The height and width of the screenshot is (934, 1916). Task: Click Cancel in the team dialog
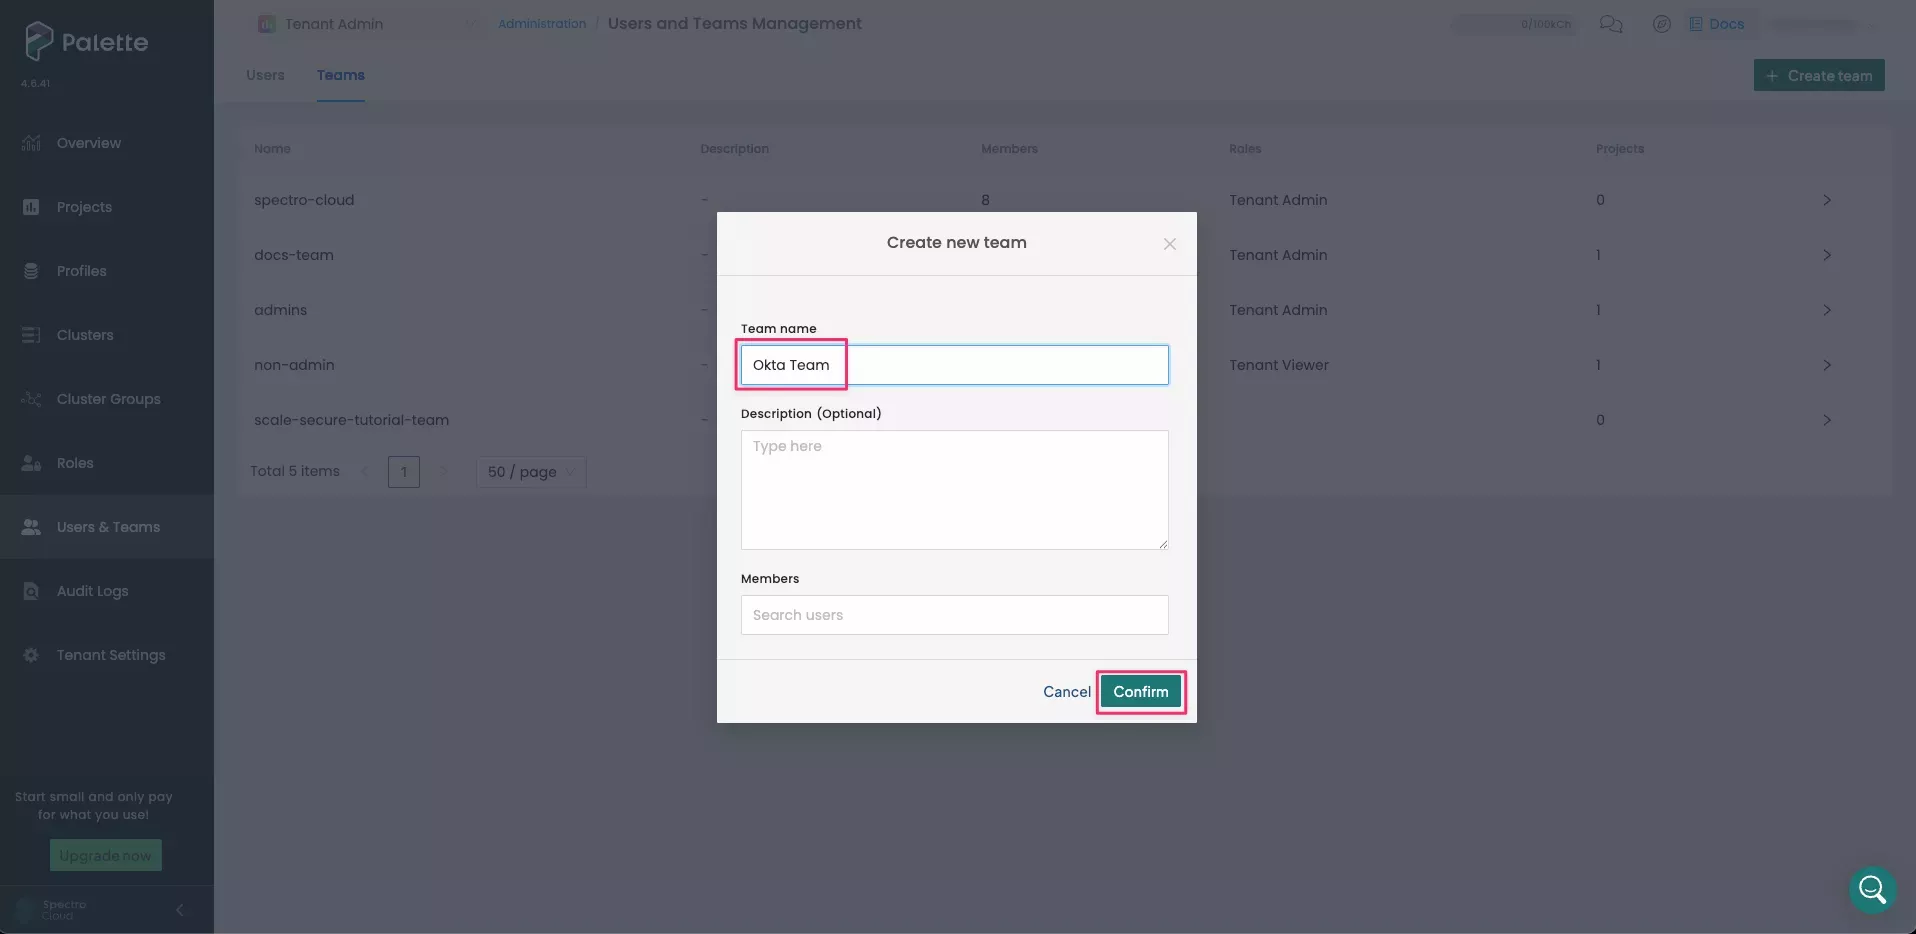click(x=1066, y=692)
